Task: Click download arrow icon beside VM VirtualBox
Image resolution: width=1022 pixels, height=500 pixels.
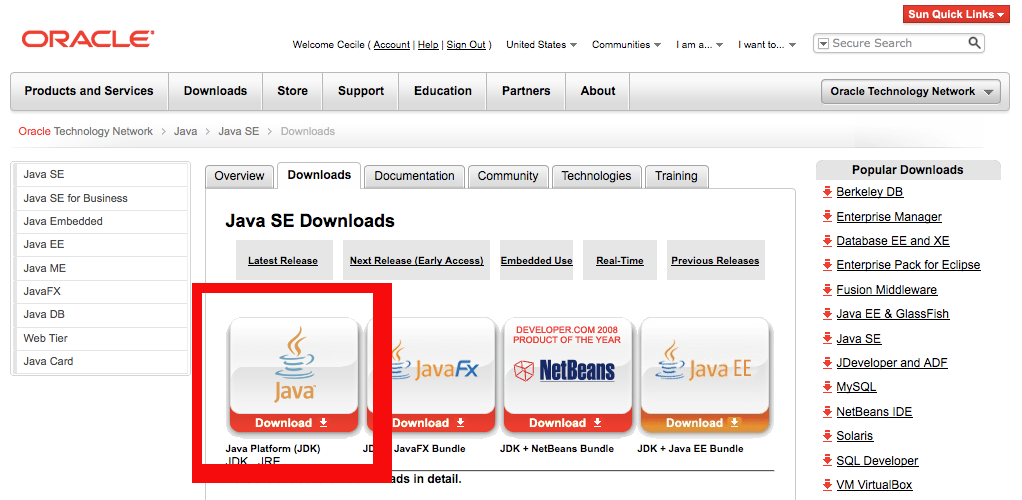Action: tap(826, 484)
